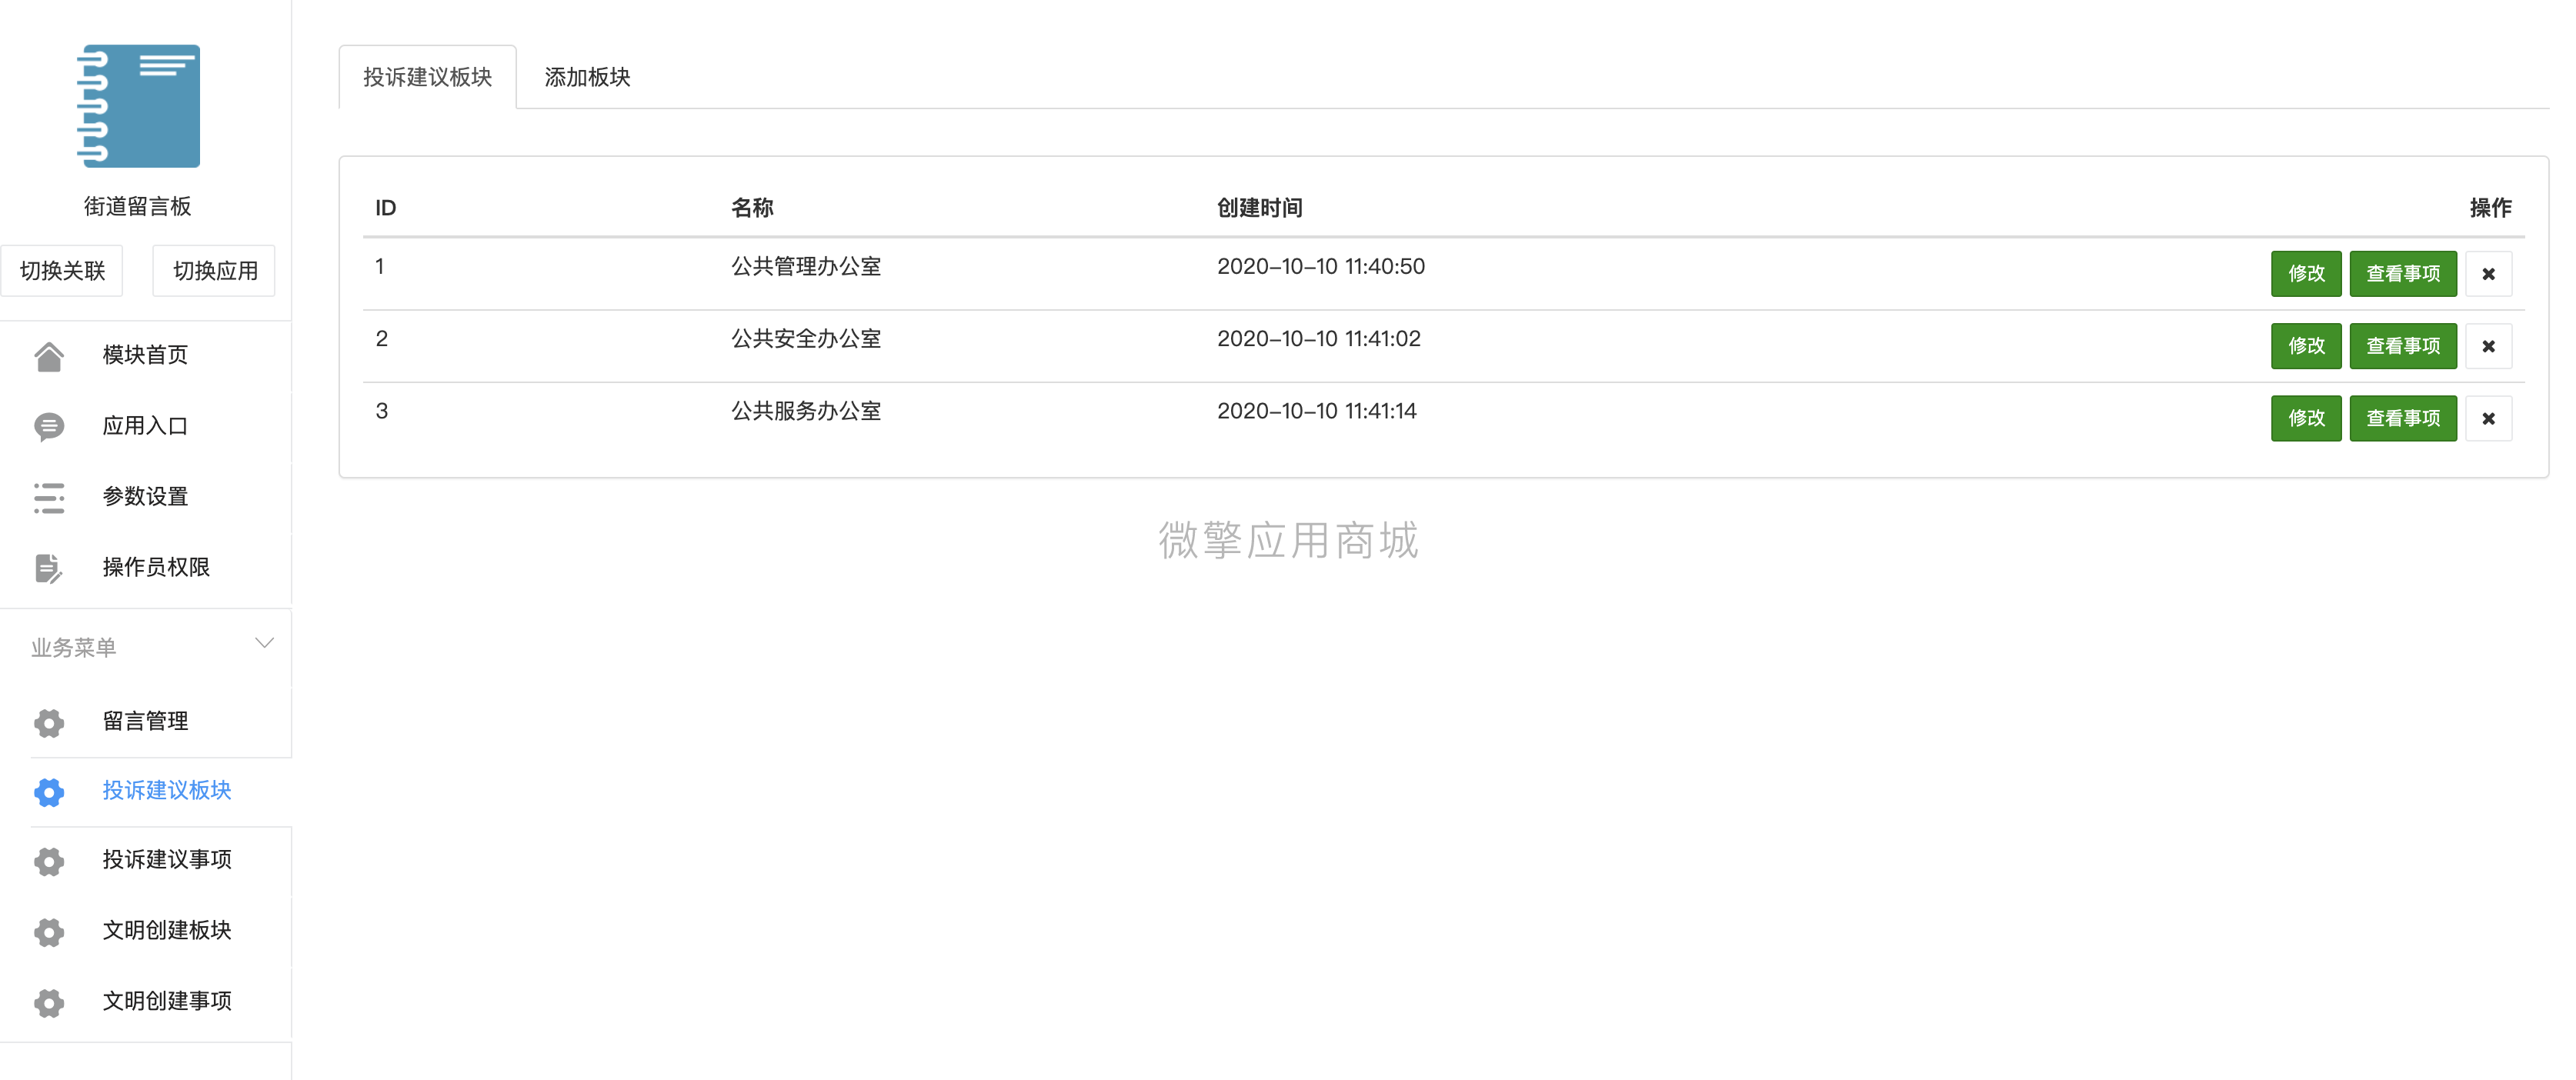The image size is (2576, 1080).
Task: Click the gear icon beside 留言管理
Action: pos(49,722)
